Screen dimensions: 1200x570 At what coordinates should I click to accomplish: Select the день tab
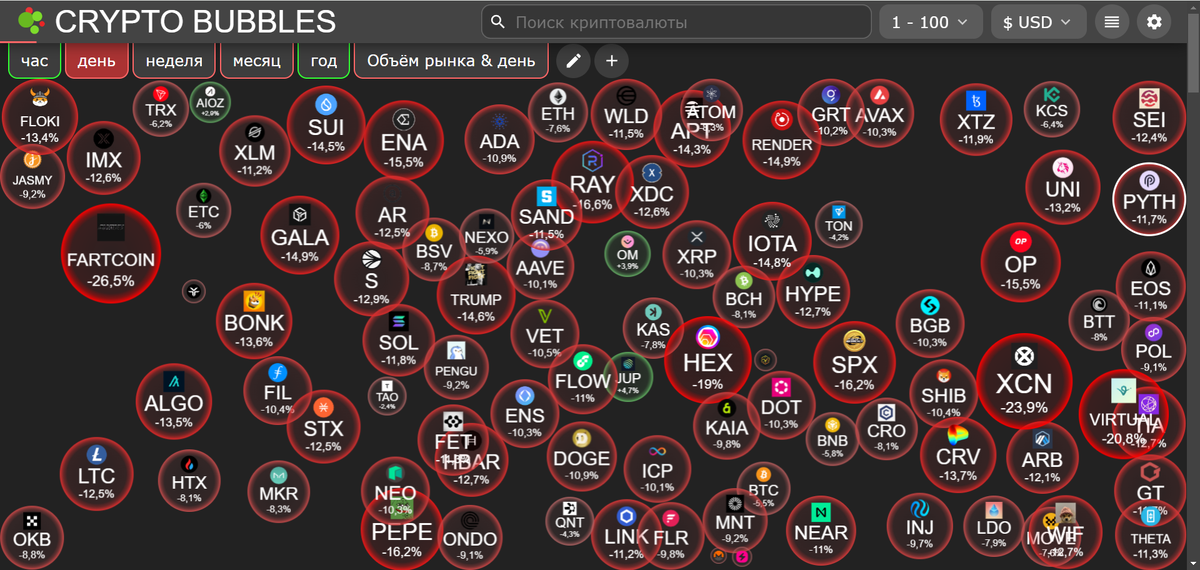click(x=96, y=61)
